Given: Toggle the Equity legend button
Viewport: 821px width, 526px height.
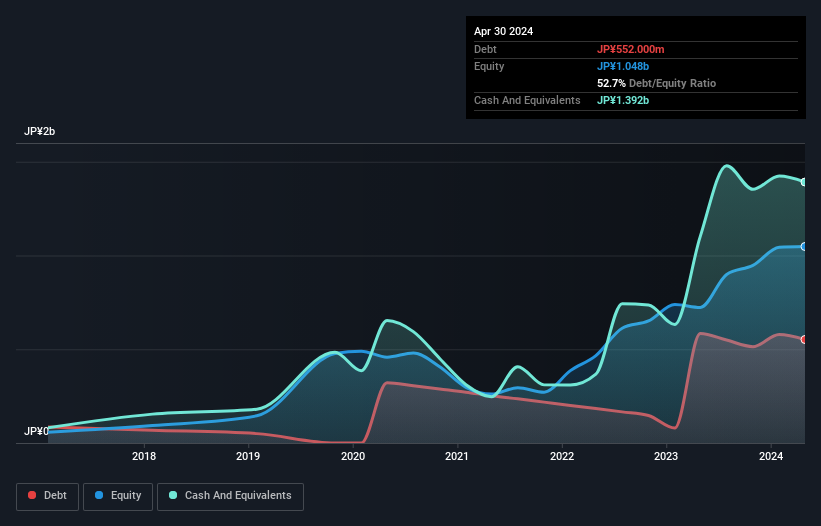Looking at the screenshot, I should [118, 496].
